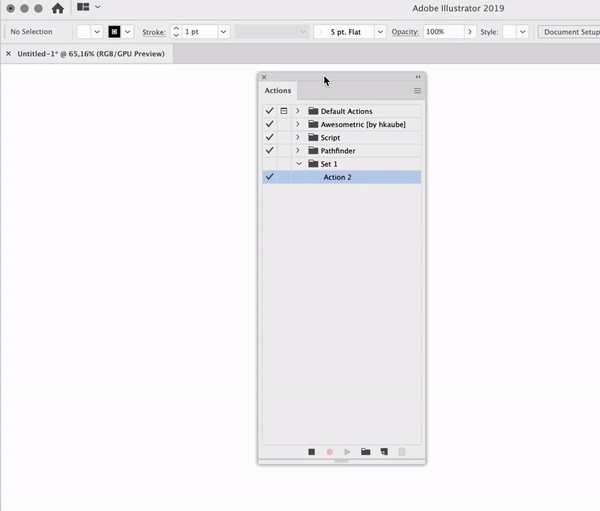
Task: Expand the Default Actions set
Action: (298, 111)
